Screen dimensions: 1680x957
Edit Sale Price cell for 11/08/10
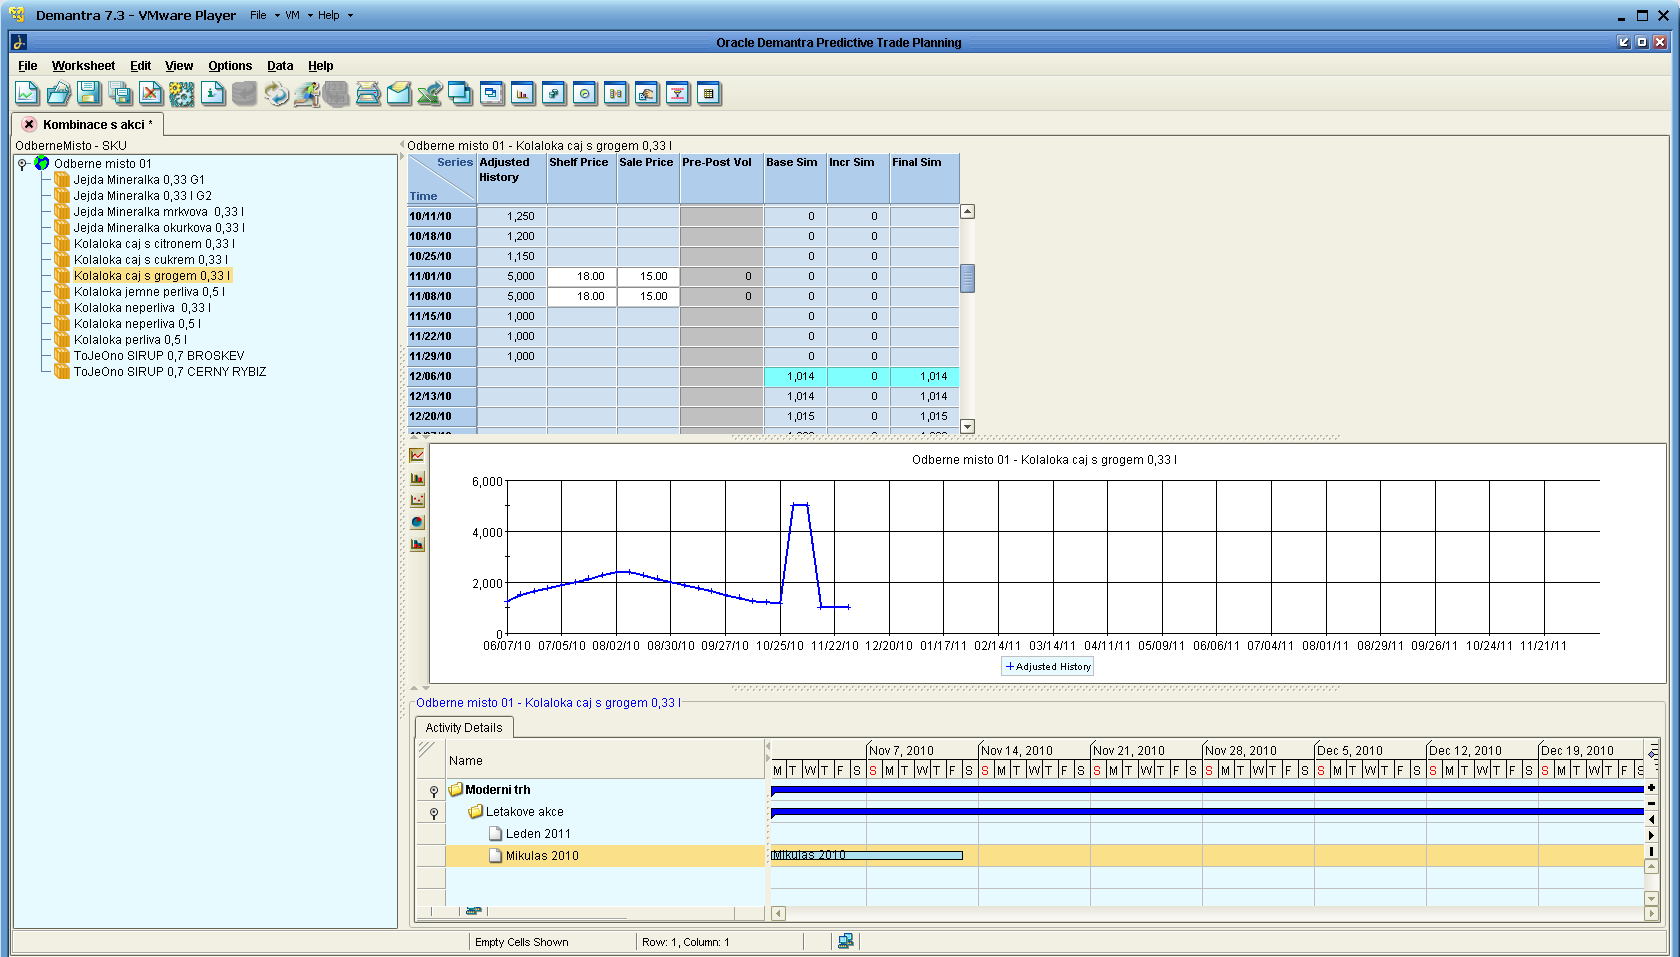[x=648, y=296]
